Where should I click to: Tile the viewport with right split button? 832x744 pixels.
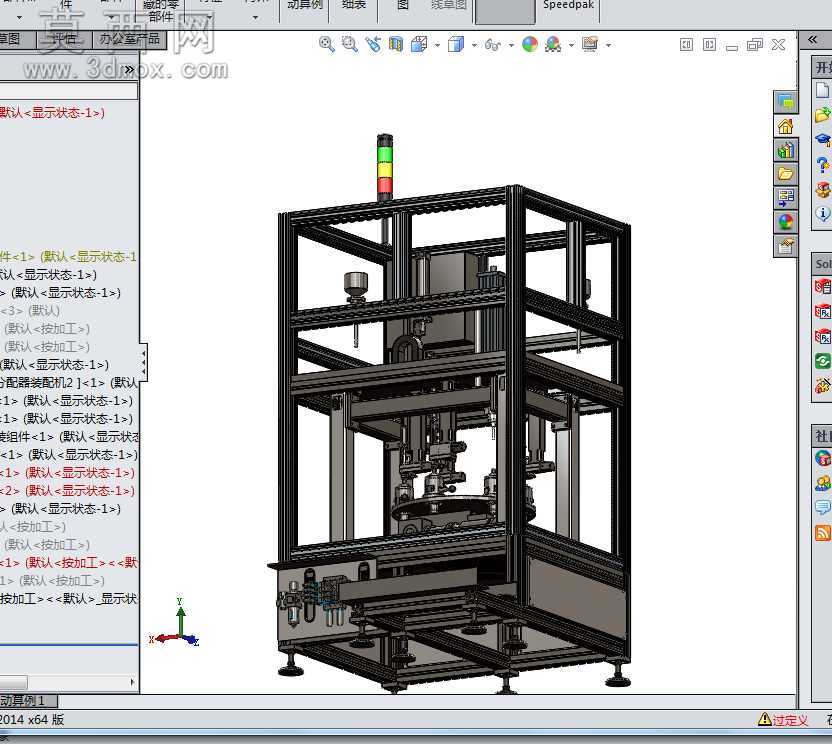(x=709, y=45)
